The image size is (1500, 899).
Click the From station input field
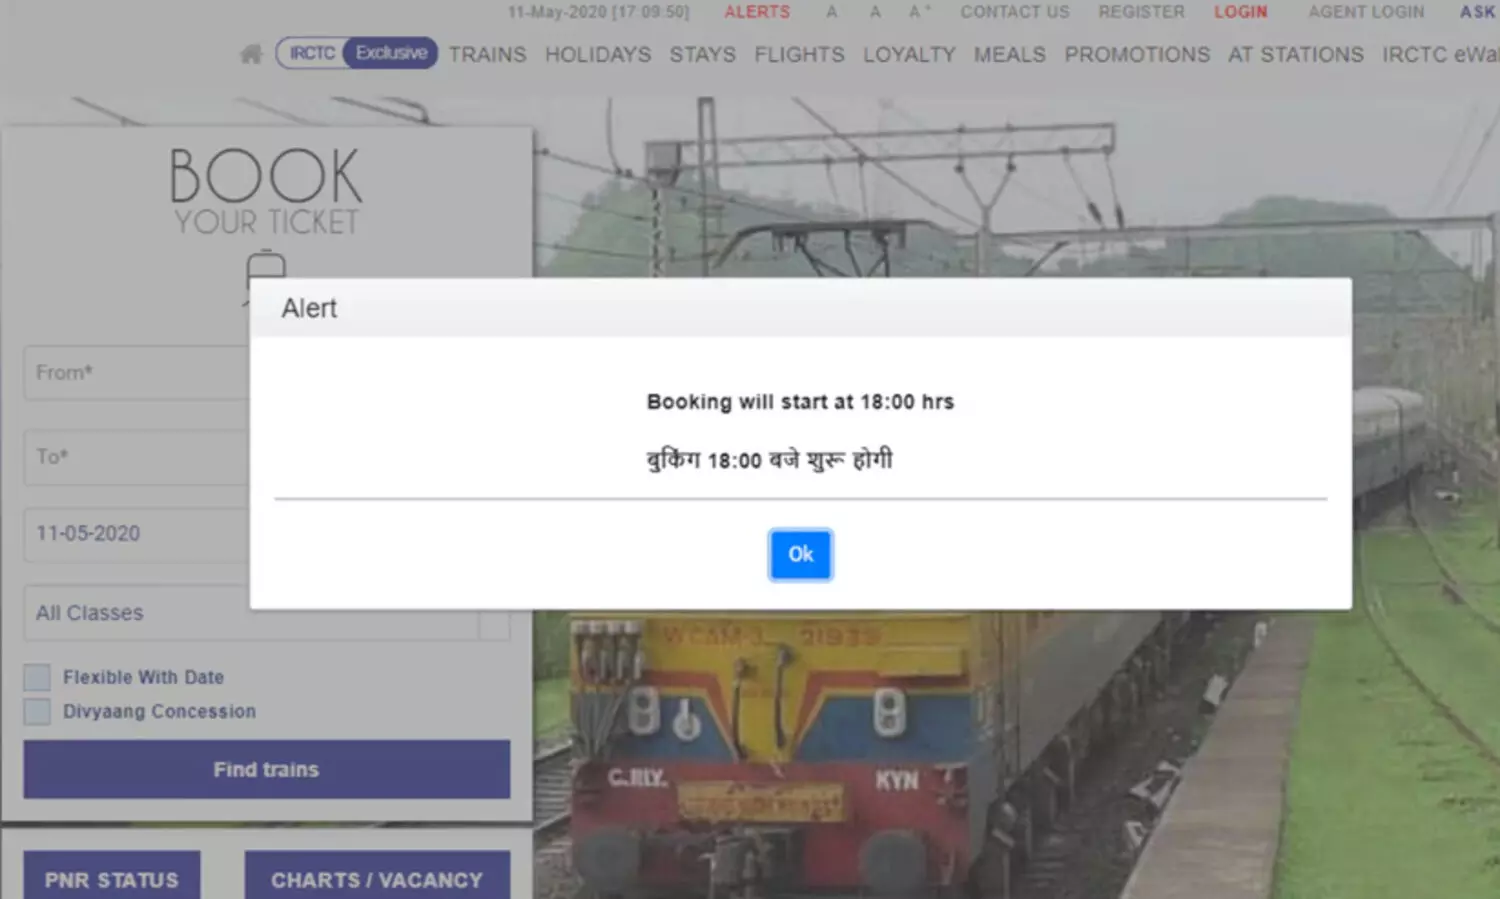pyautogui.click(x=135, y=373)
